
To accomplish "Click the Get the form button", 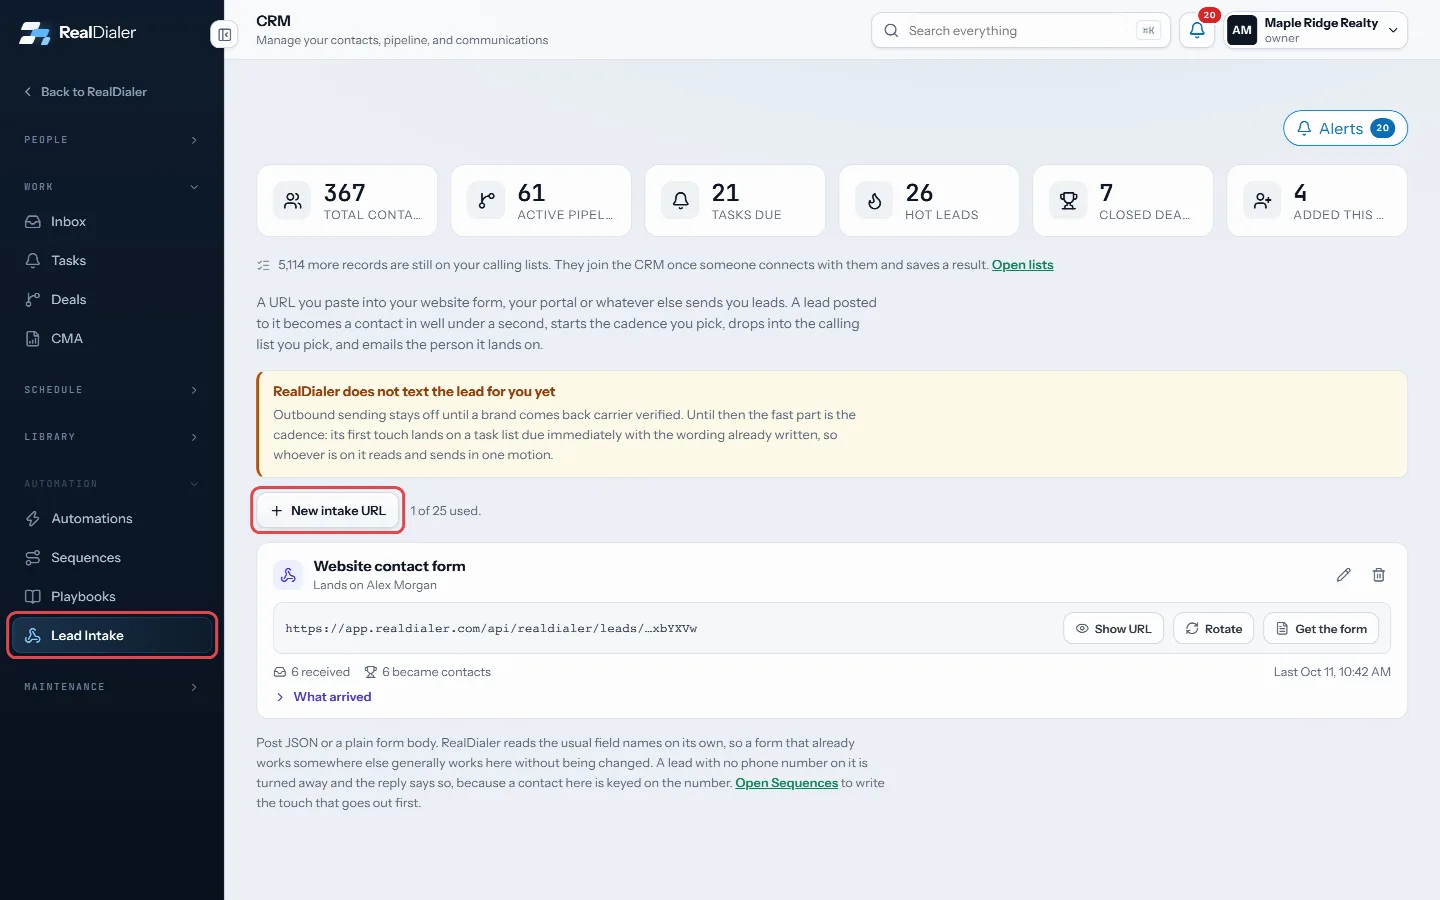I will tap(1321, 629).
